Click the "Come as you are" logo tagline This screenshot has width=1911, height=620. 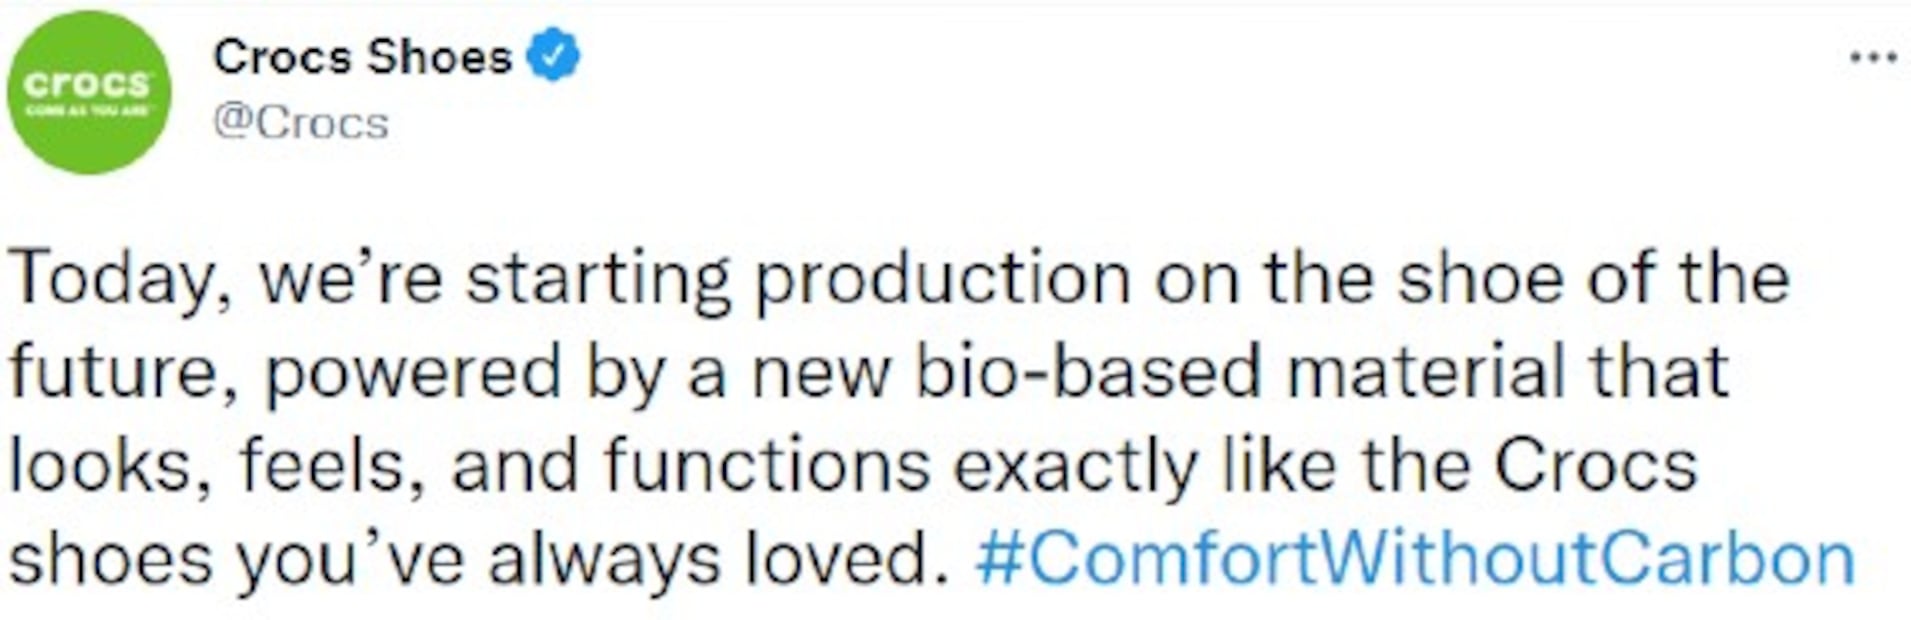pyautogui.click(x=88, y=110)
